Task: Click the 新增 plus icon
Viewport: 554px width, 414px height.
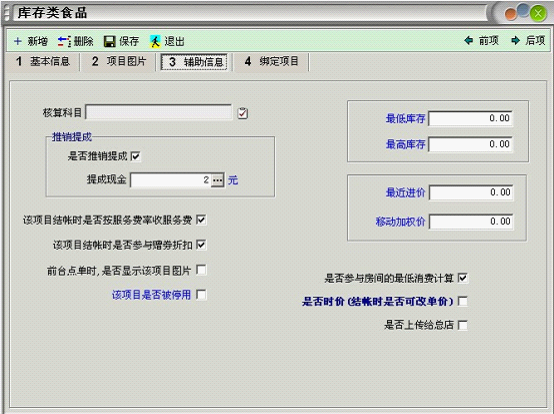Action: click(x=18, y=41)
